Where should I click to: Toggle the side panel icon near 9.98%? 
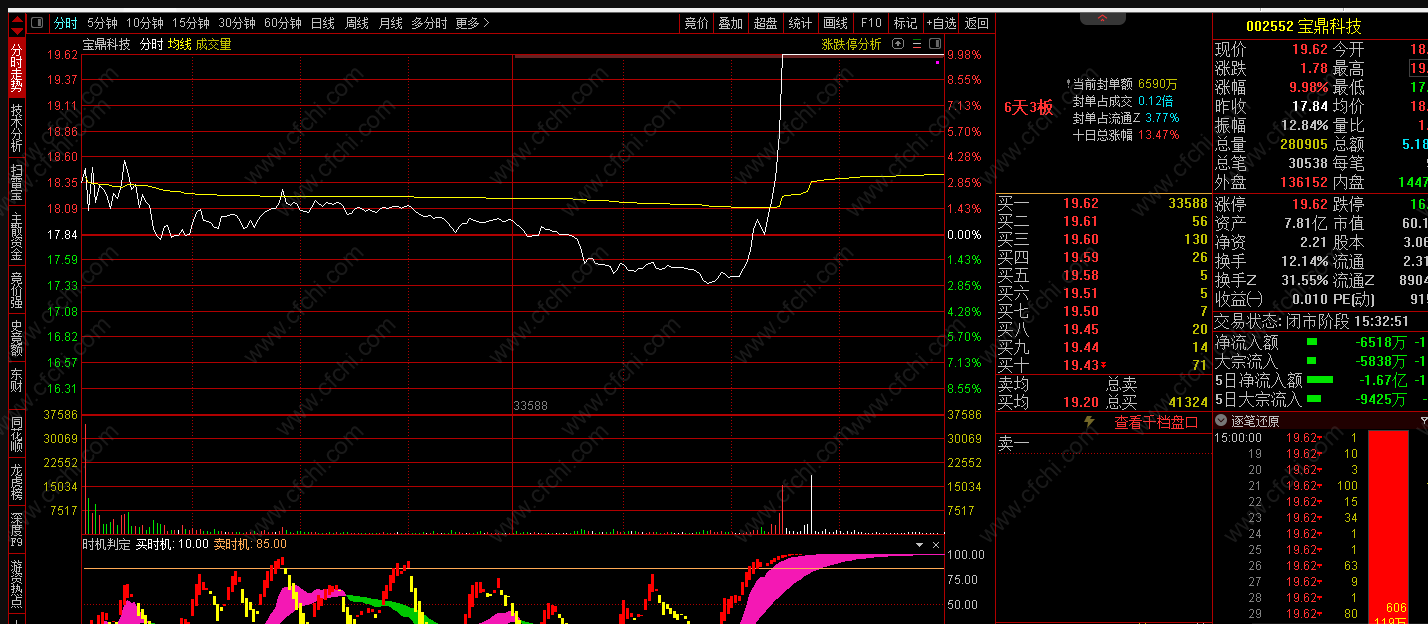pos(934,44)
